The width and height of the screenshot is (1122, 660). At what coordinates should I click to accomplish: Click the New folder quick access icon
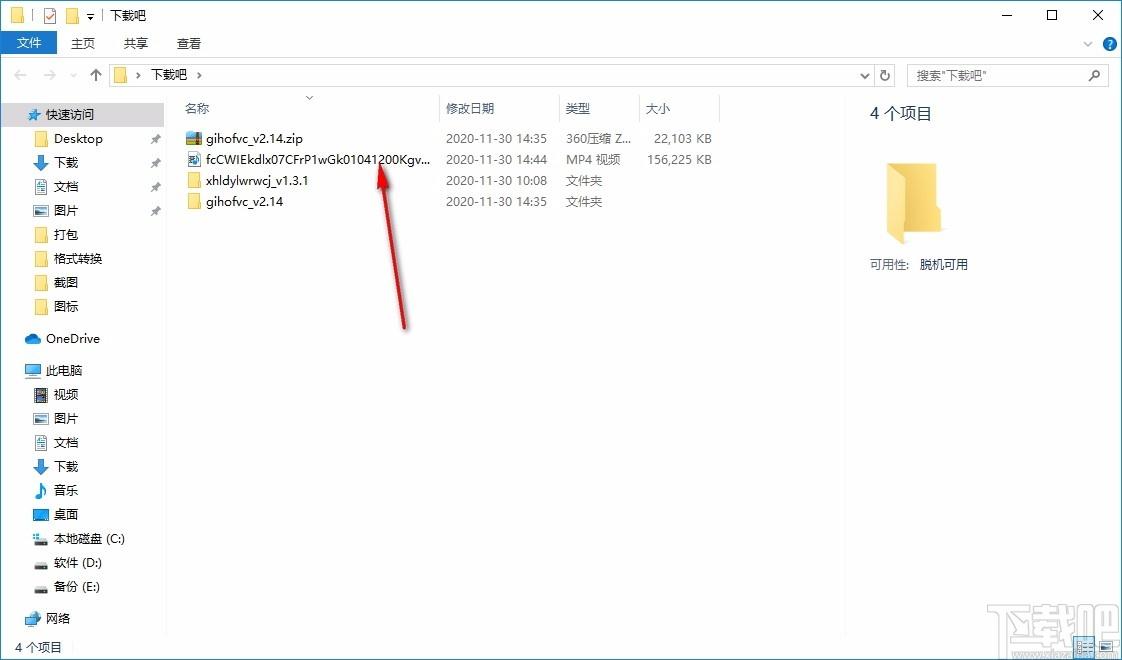click(72, 15)
